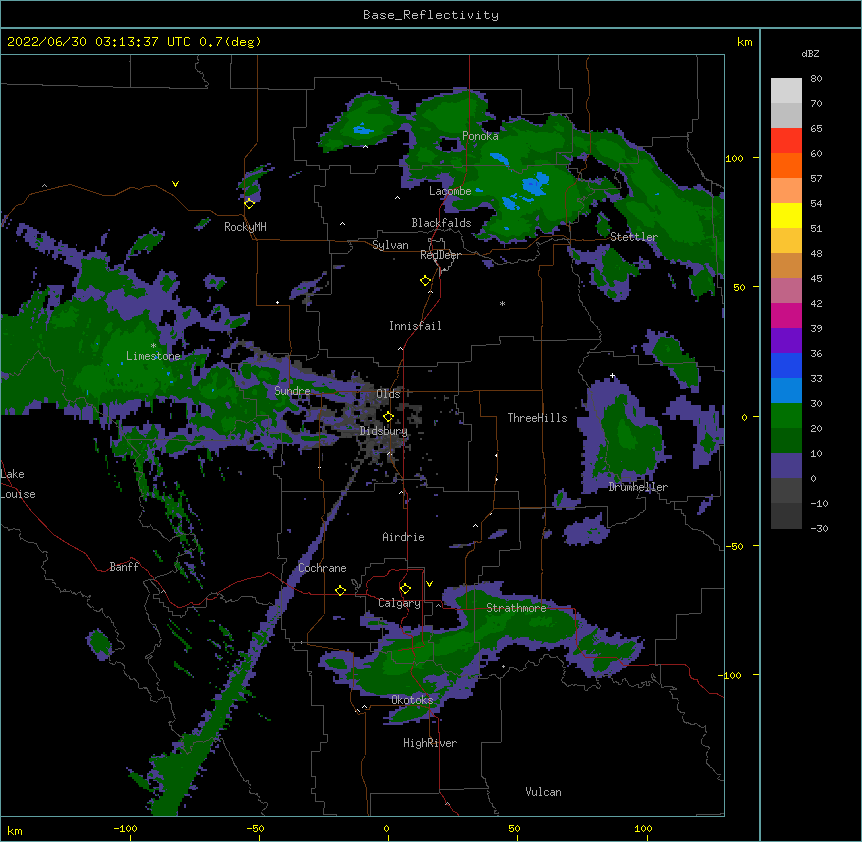
Task: Click the yellow diamond marker above Calgary
Action: coord(405,589)
